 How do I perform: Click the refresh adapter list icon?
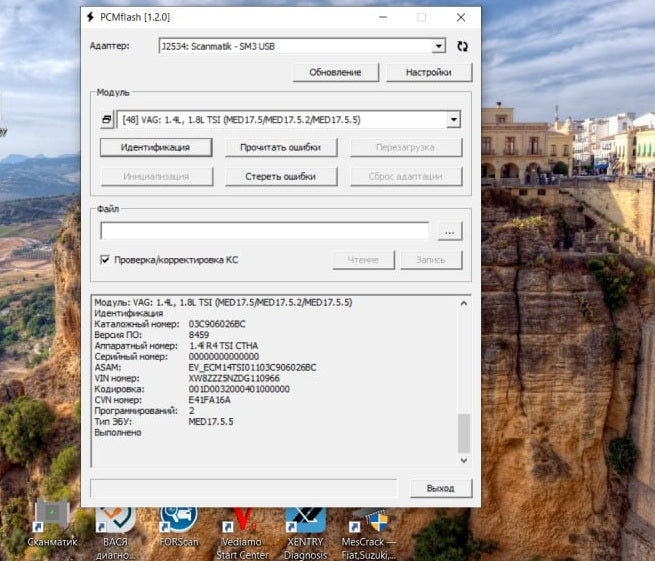point(462,46)
